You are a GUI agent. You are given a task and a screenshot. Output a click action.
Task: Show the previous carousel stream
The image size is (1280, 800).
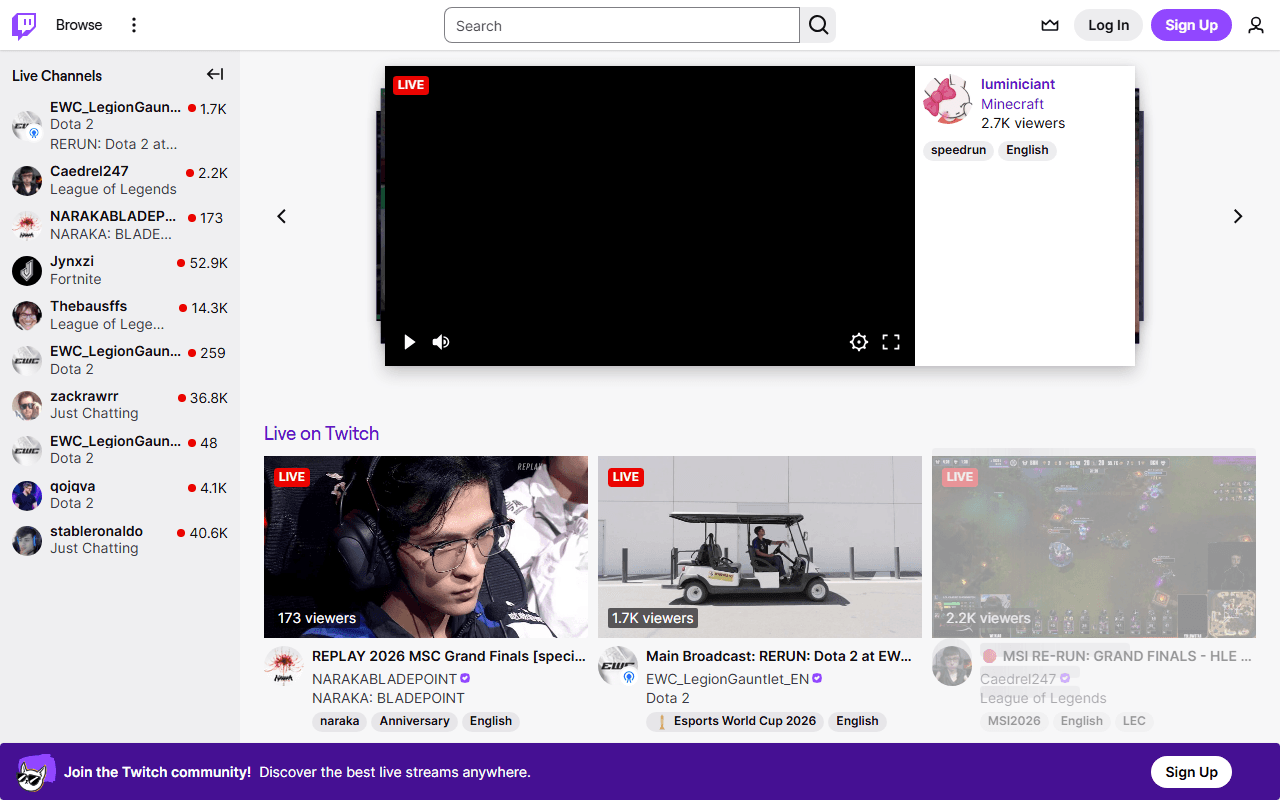282,216
